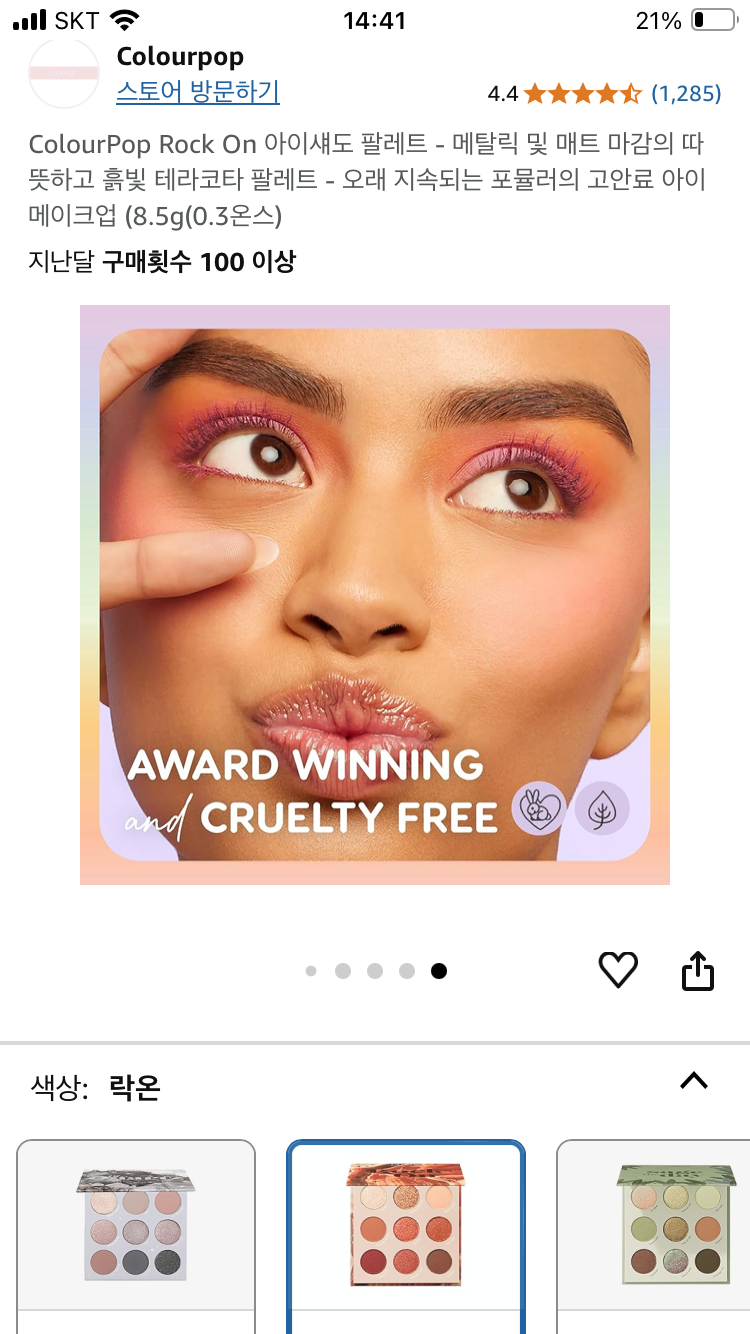750x1334 pixels.
Task: Tap the ColourPop Rock On product title
Action: [x=368, y=180]
